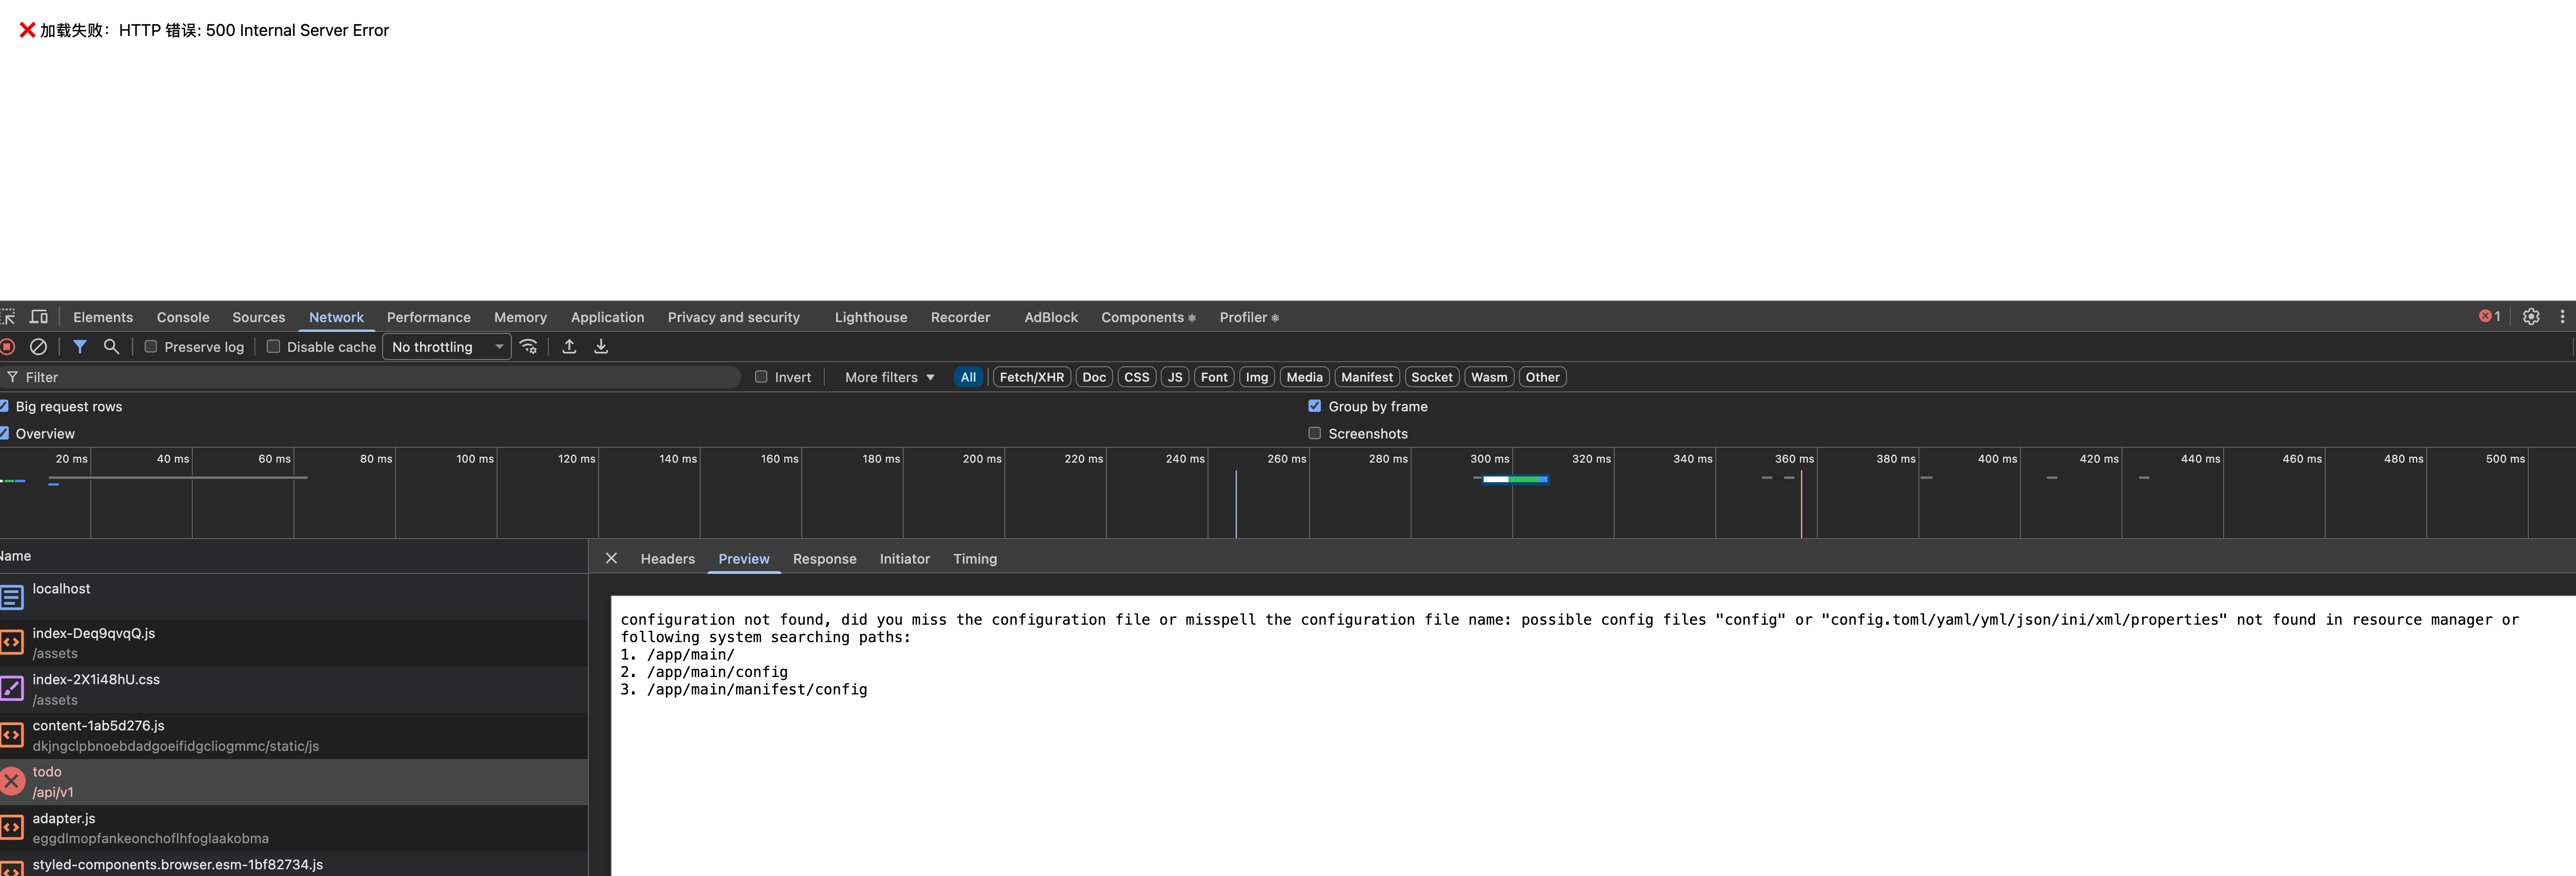Viewport: 2576px width, 876px height.
Task: Click into the Filter text field
Action: pos(380,377)
